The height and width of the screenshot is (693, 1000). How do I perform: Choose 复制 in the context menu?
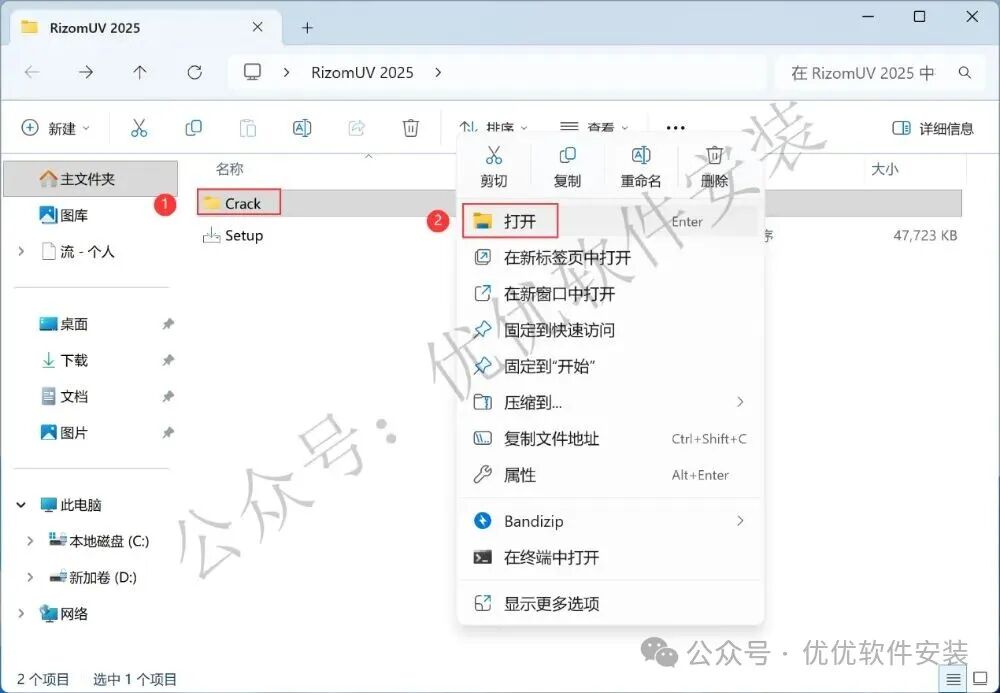(567, 167)
